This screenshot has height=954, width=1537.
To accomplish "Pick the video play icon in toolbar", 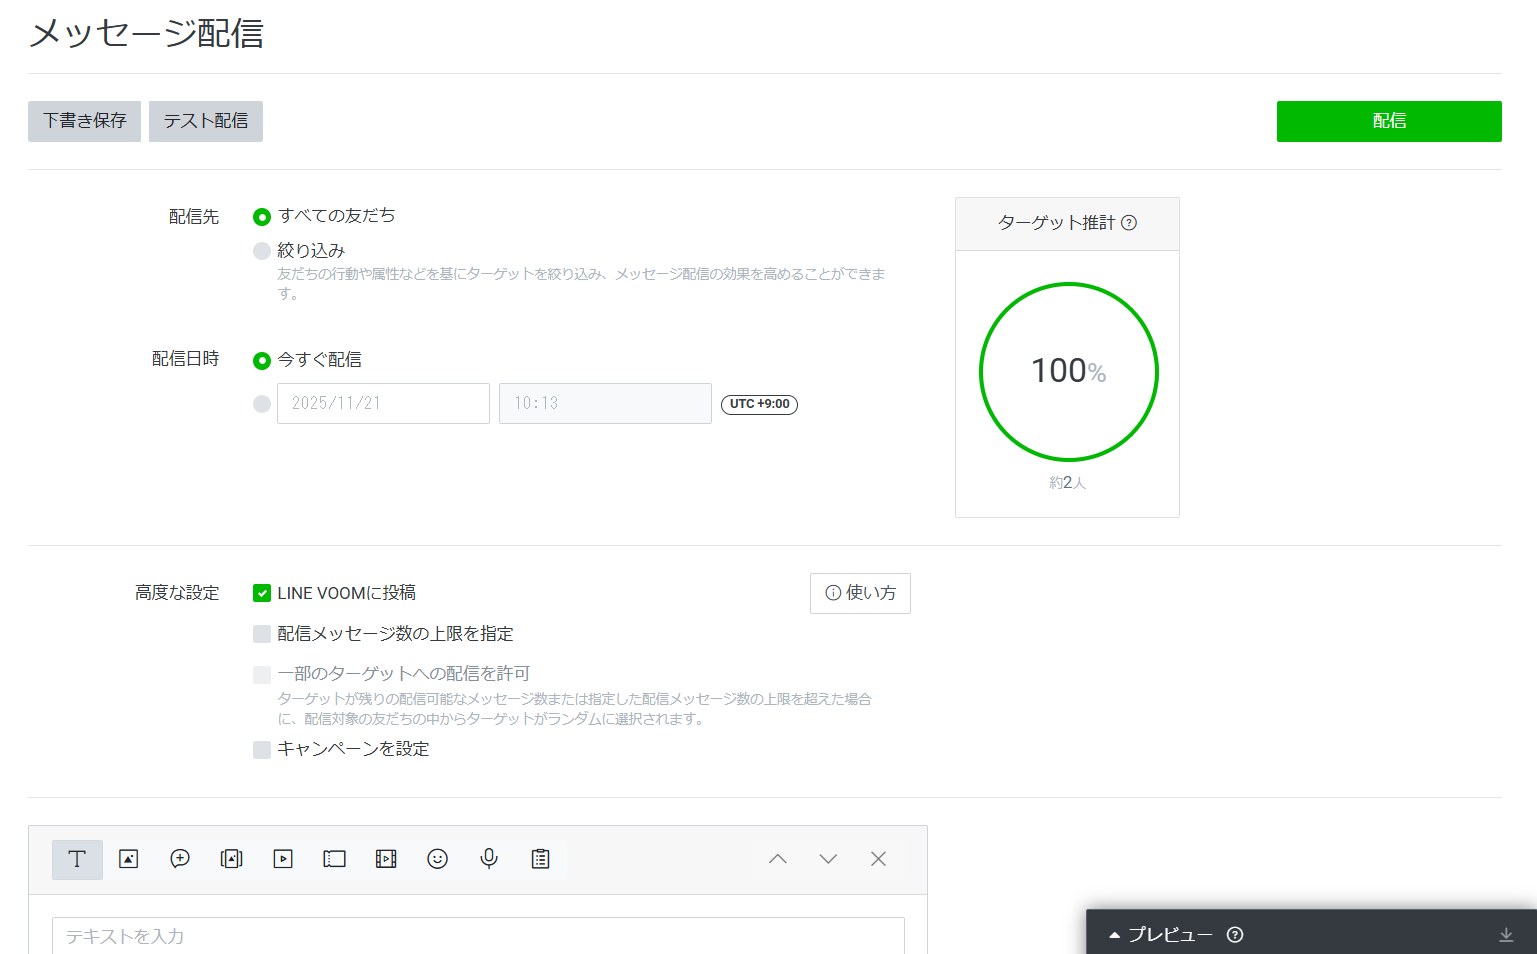I will [283, 859].
